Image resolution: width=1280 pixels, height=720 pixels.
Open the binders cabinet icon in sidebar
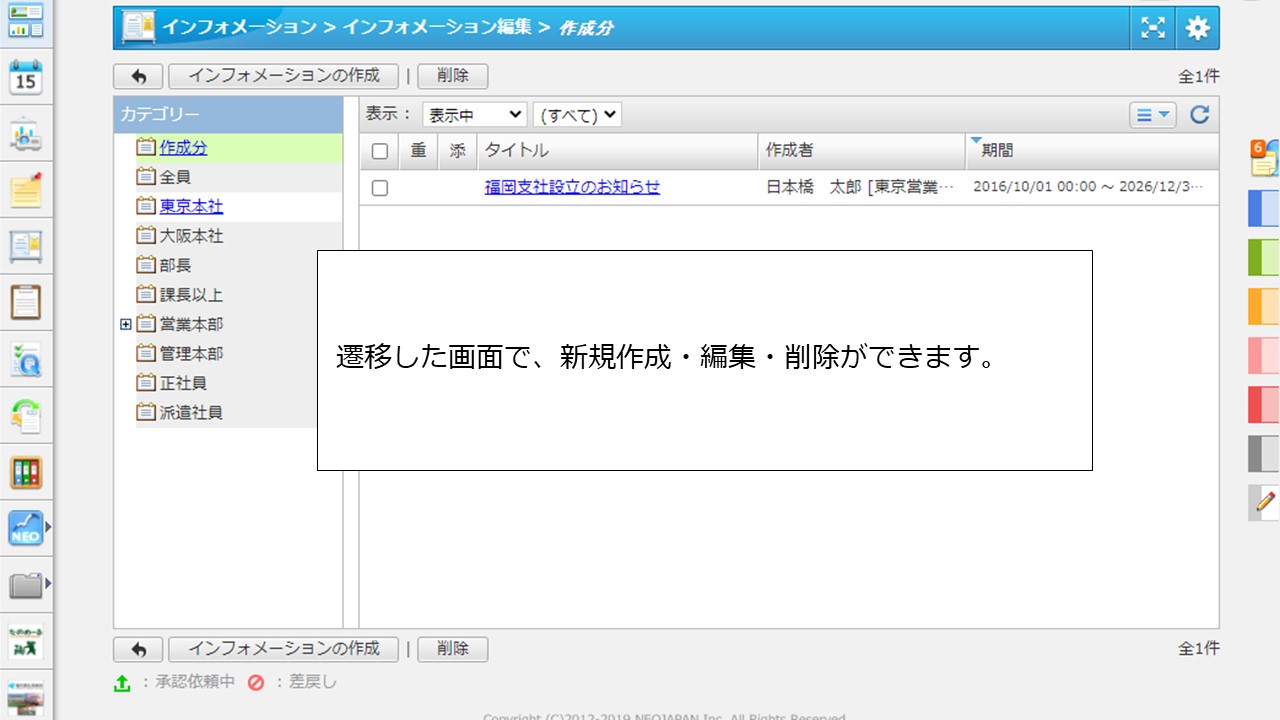(x=26, y=472)
